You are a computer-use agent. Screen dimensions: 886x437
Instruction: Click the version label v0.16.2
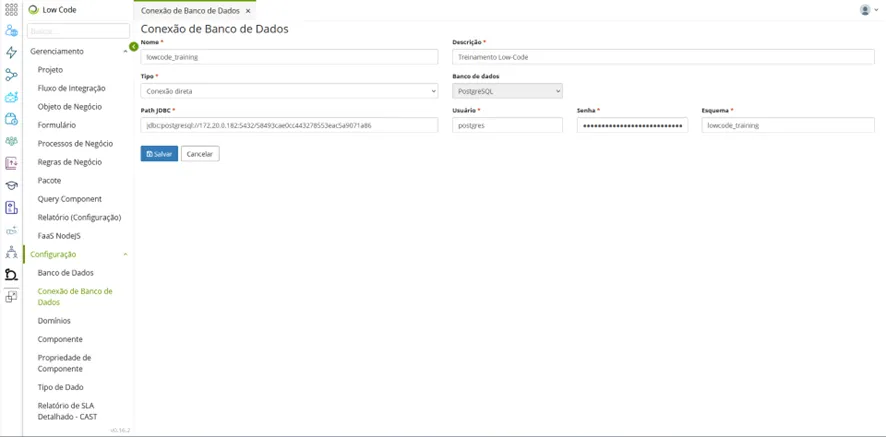120,430
